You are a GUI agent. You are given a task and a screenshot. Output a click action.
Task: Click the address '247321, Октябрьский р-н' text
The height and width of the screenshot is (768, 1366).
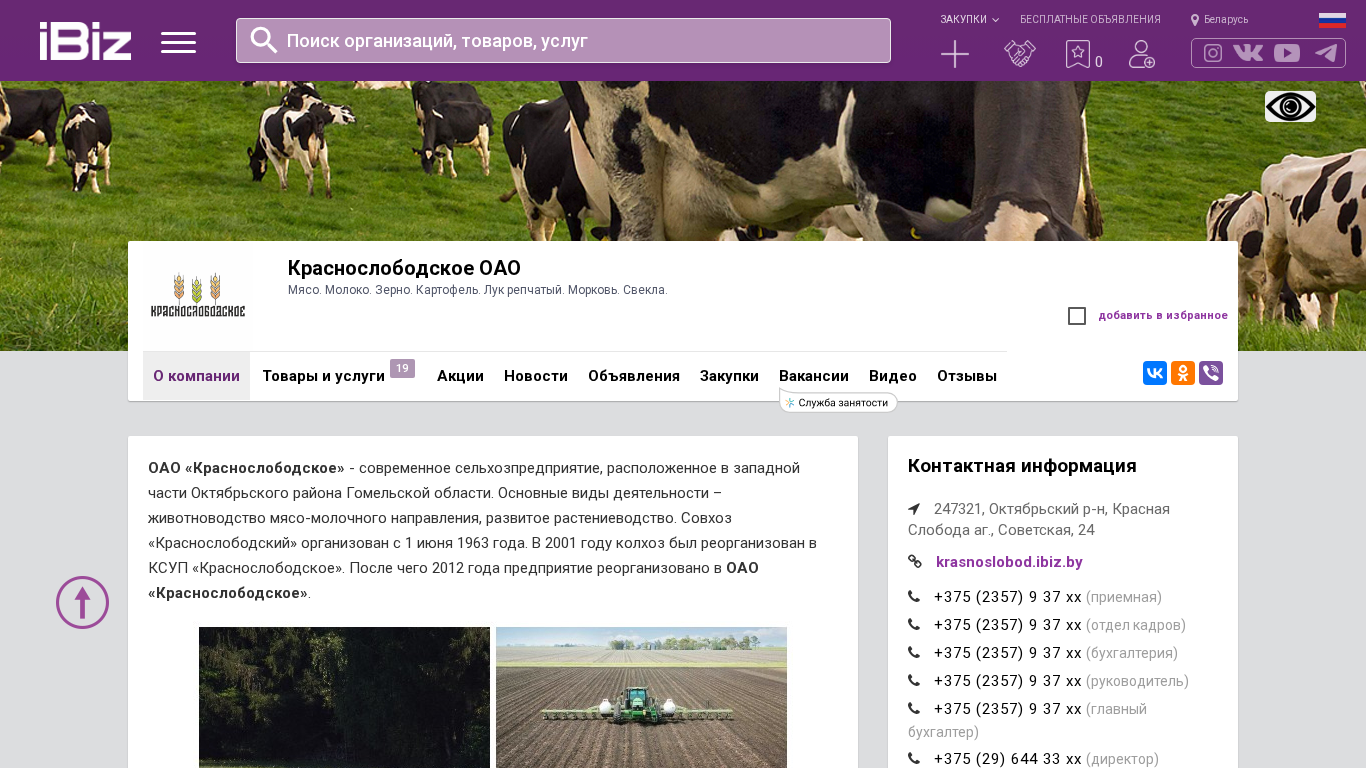[x=1039, y=519]
